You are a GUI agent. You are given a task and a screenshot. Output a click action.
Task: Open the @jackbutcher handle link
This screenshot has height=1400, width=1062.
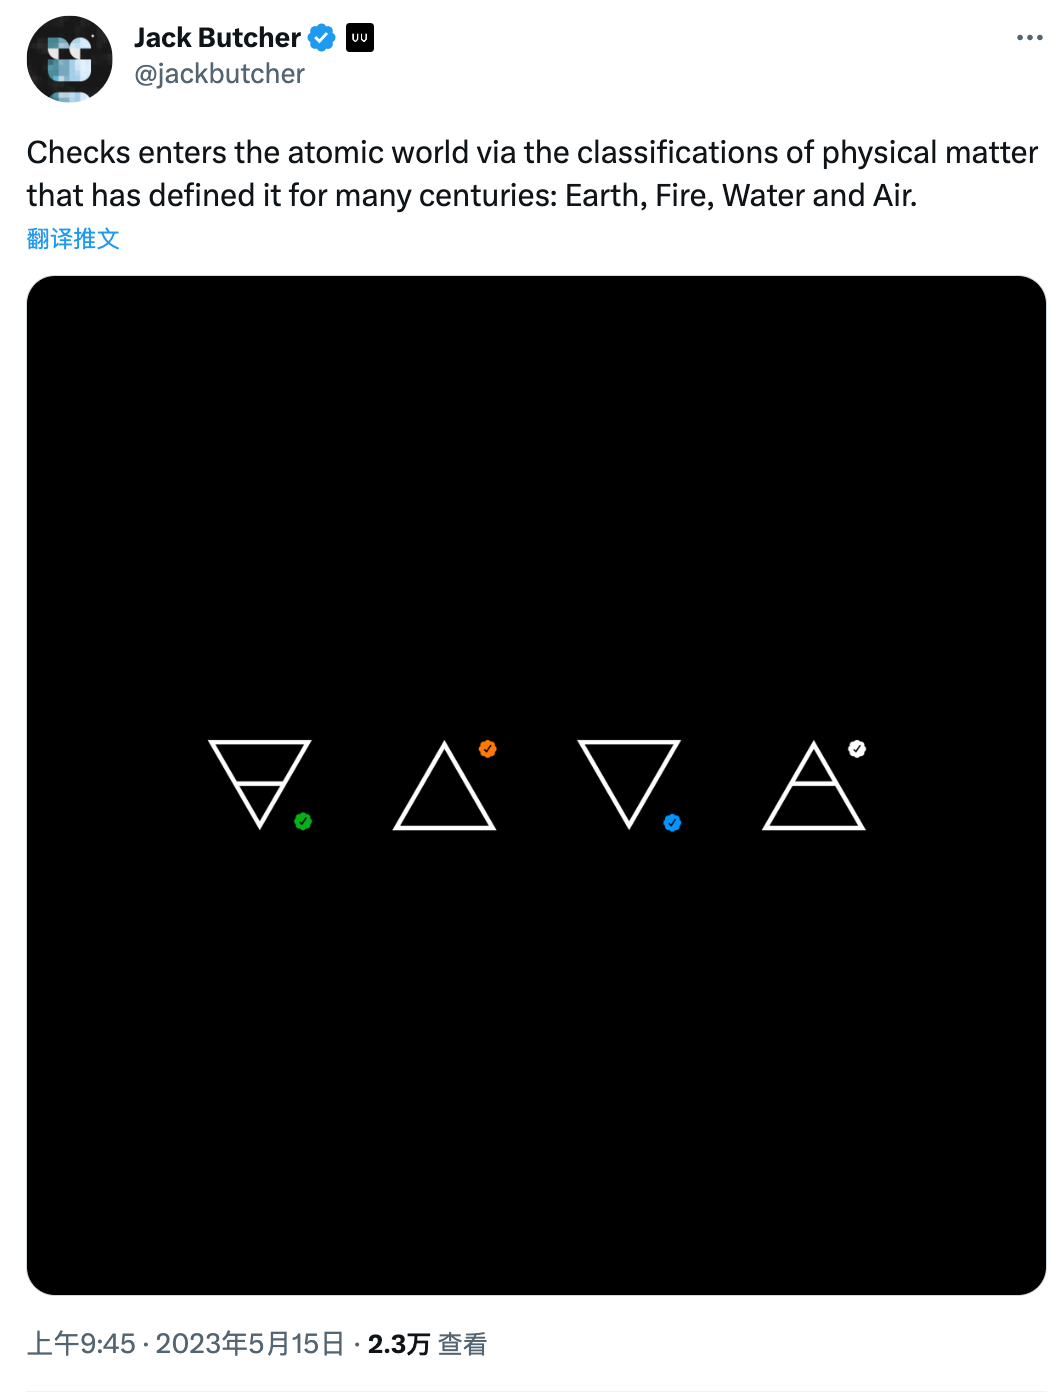(x=219, y=74)
